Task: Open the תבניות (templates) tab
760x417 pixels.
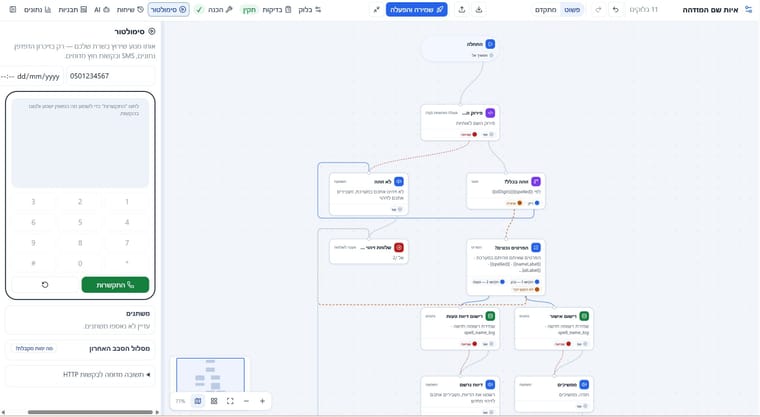Action: tap(73, 9)
